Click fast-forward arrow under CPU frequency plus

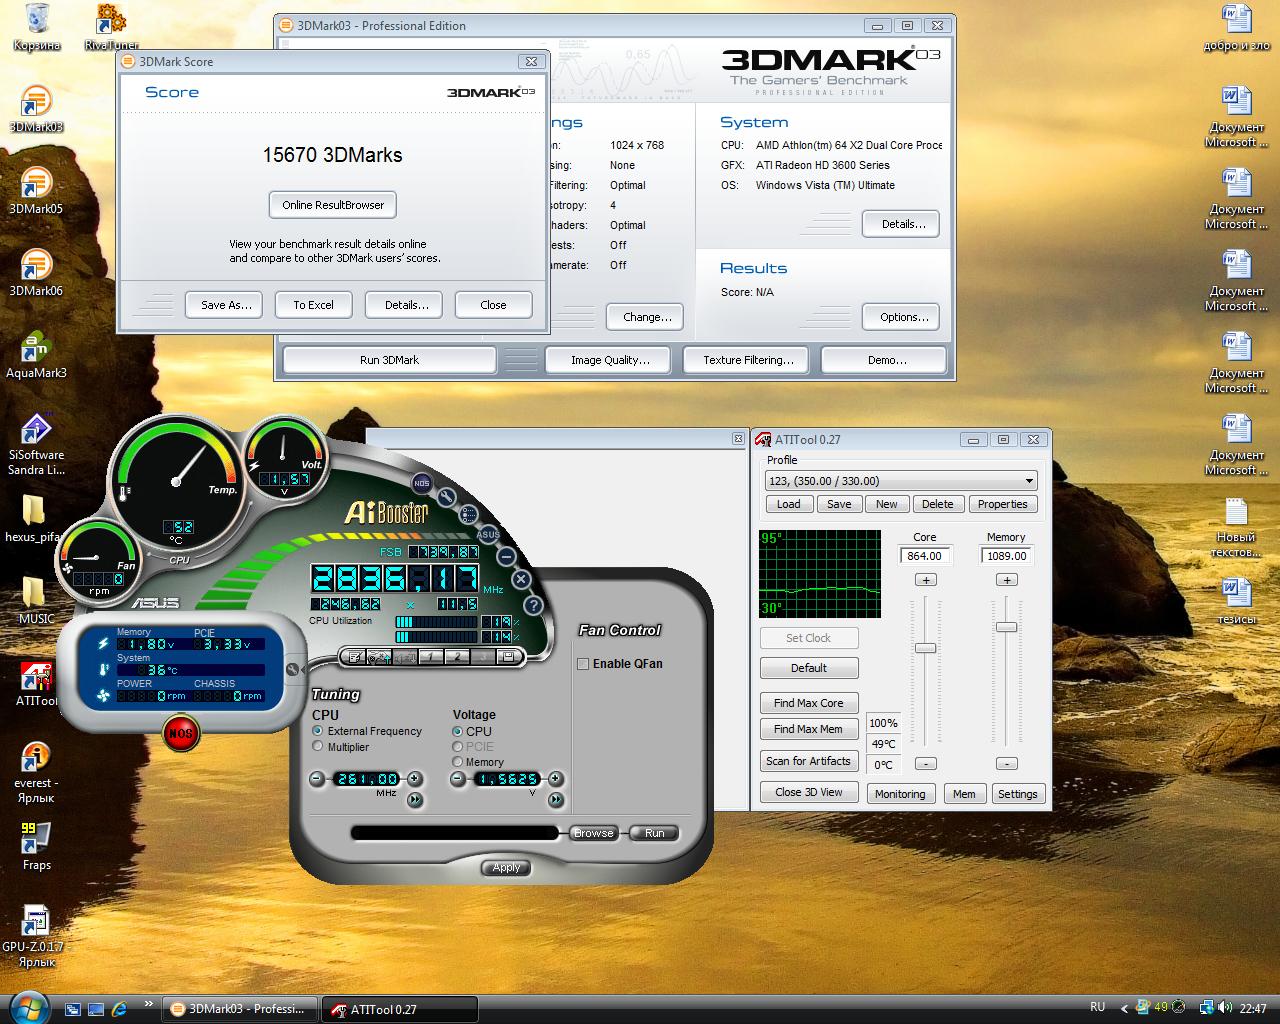point(415,799)
